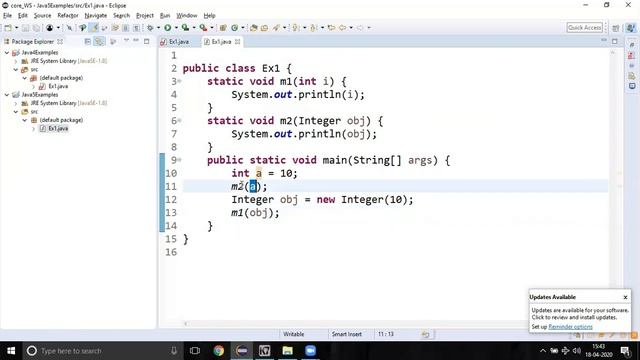Screen dimensions: 640x360
Task: Click the External Tools run icon
Action: point(203,28)
